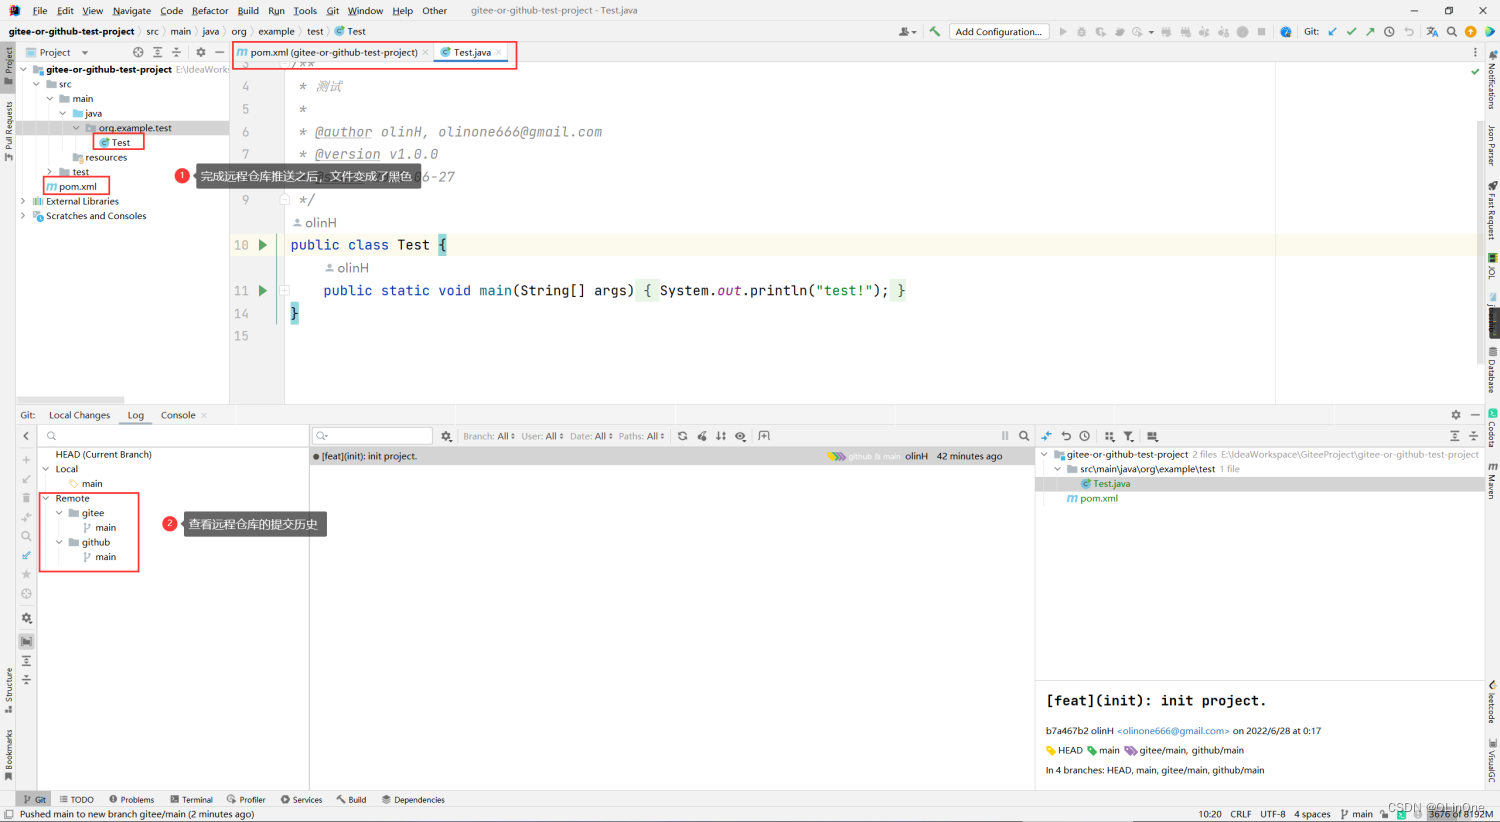Screen dimensions: 1500x822
Task: Click the Build Project hammer icon
Action: [x=934, y=31]
